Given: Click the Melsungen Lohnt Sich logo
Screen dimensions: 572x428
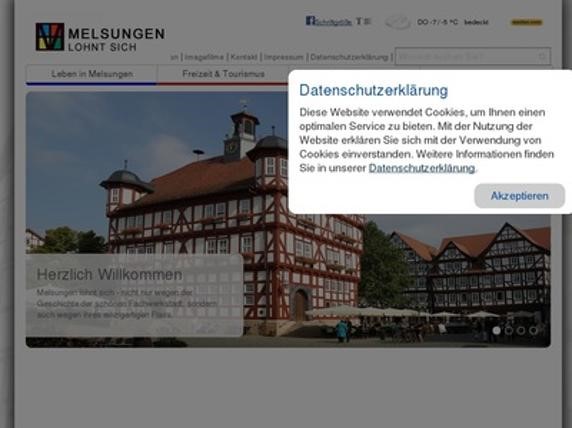Looking at the screenshot, I should 100,37.
